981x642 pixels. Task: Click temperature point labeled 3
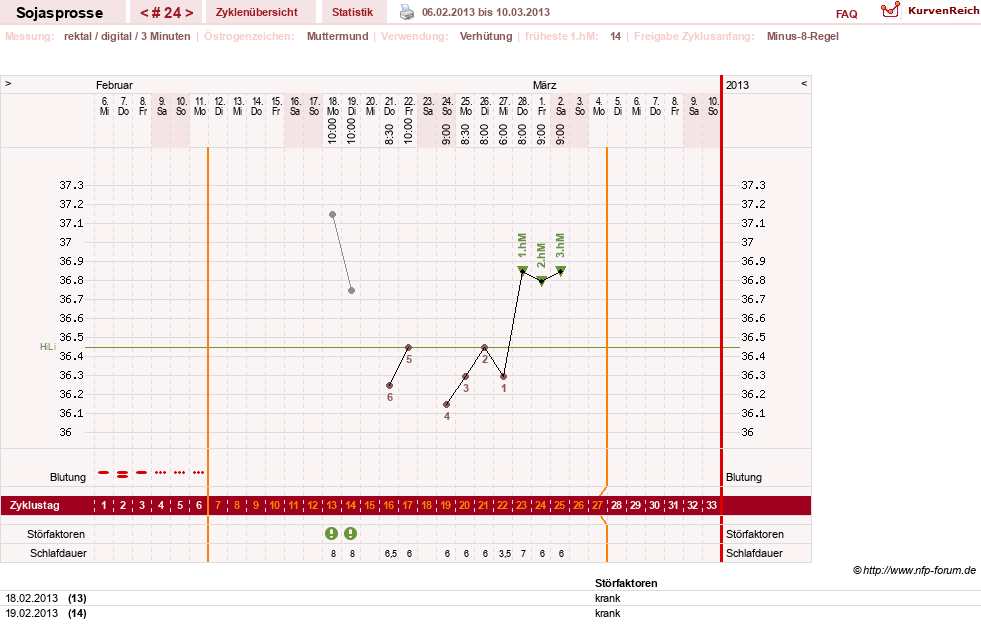(465, 376)
